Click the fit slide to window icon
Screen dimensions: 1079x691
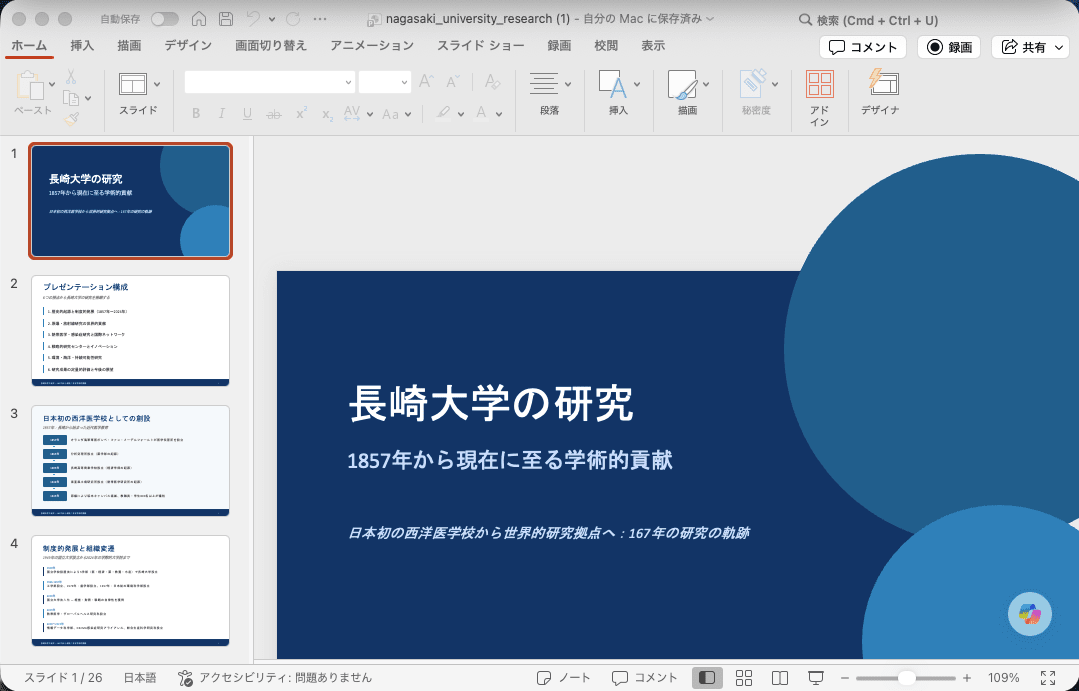pyautogui.click(x=1048, y=678)
